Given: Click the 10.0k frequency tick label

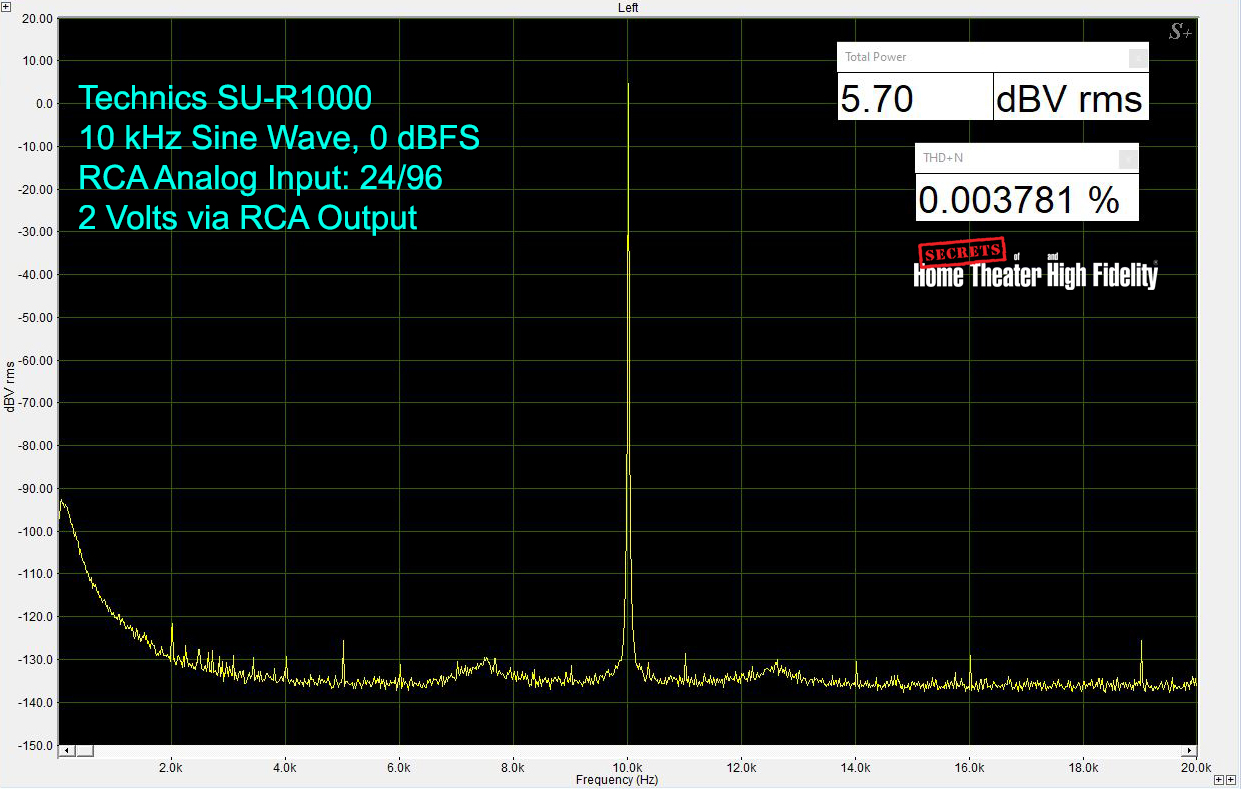Looking at the screenshot, I should tap(627, 768).
